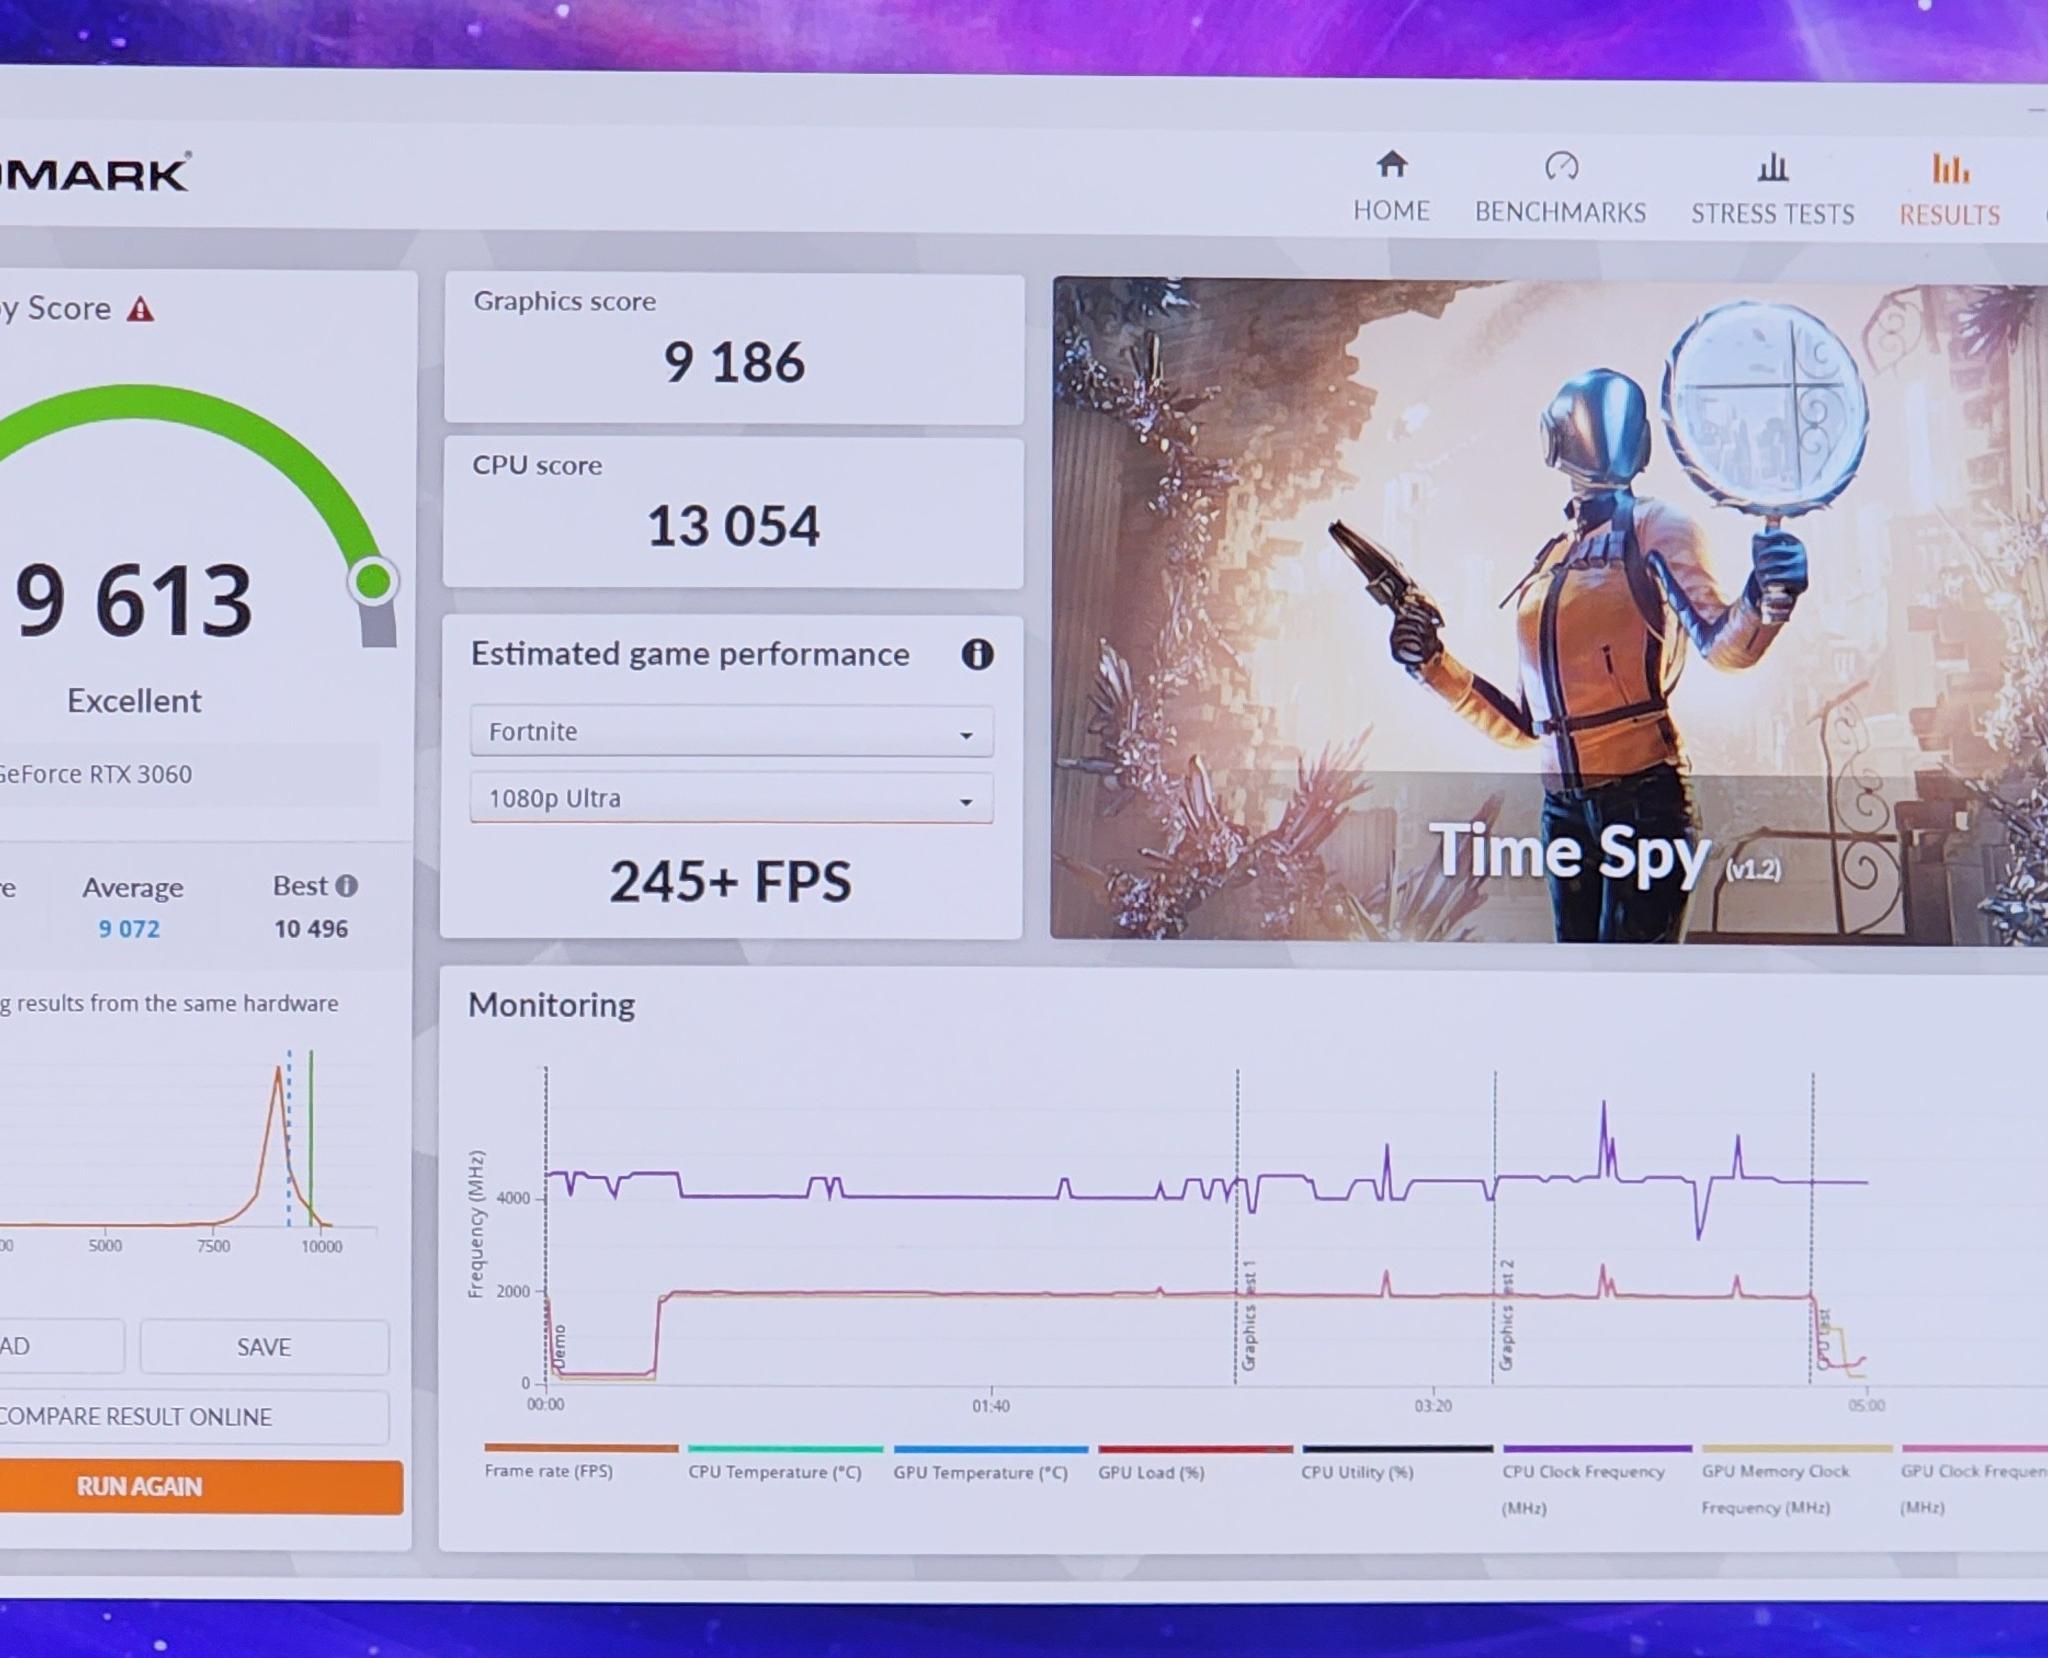The width and height of the screenshot is (2048, 1658).
Task: Click the orange RUN AGAIN button
Action: point(200,1487)
